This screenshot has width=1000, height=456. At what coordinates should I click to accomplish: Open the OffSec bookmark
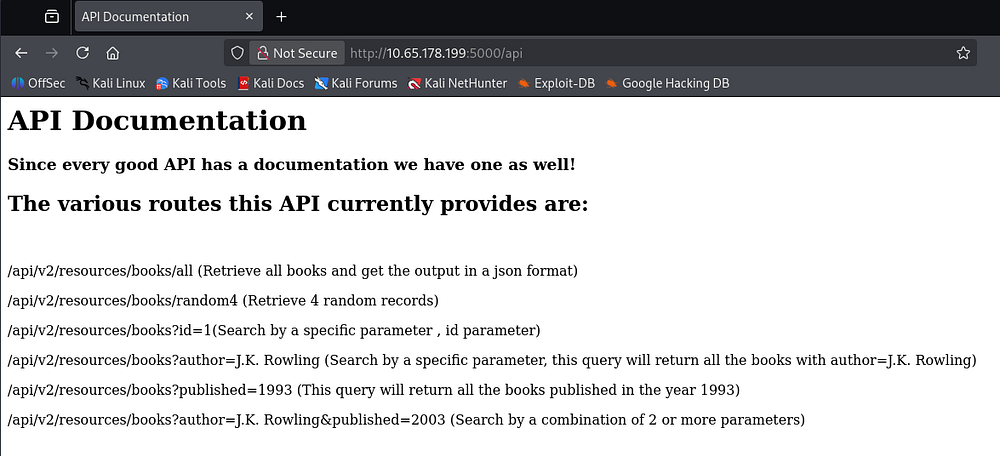(38, 83)
